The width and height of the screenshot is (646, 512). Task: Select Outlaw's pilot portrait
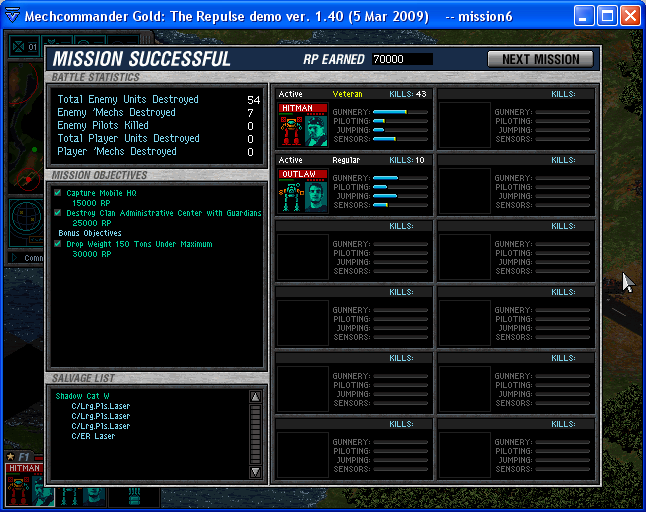(316, 196)
